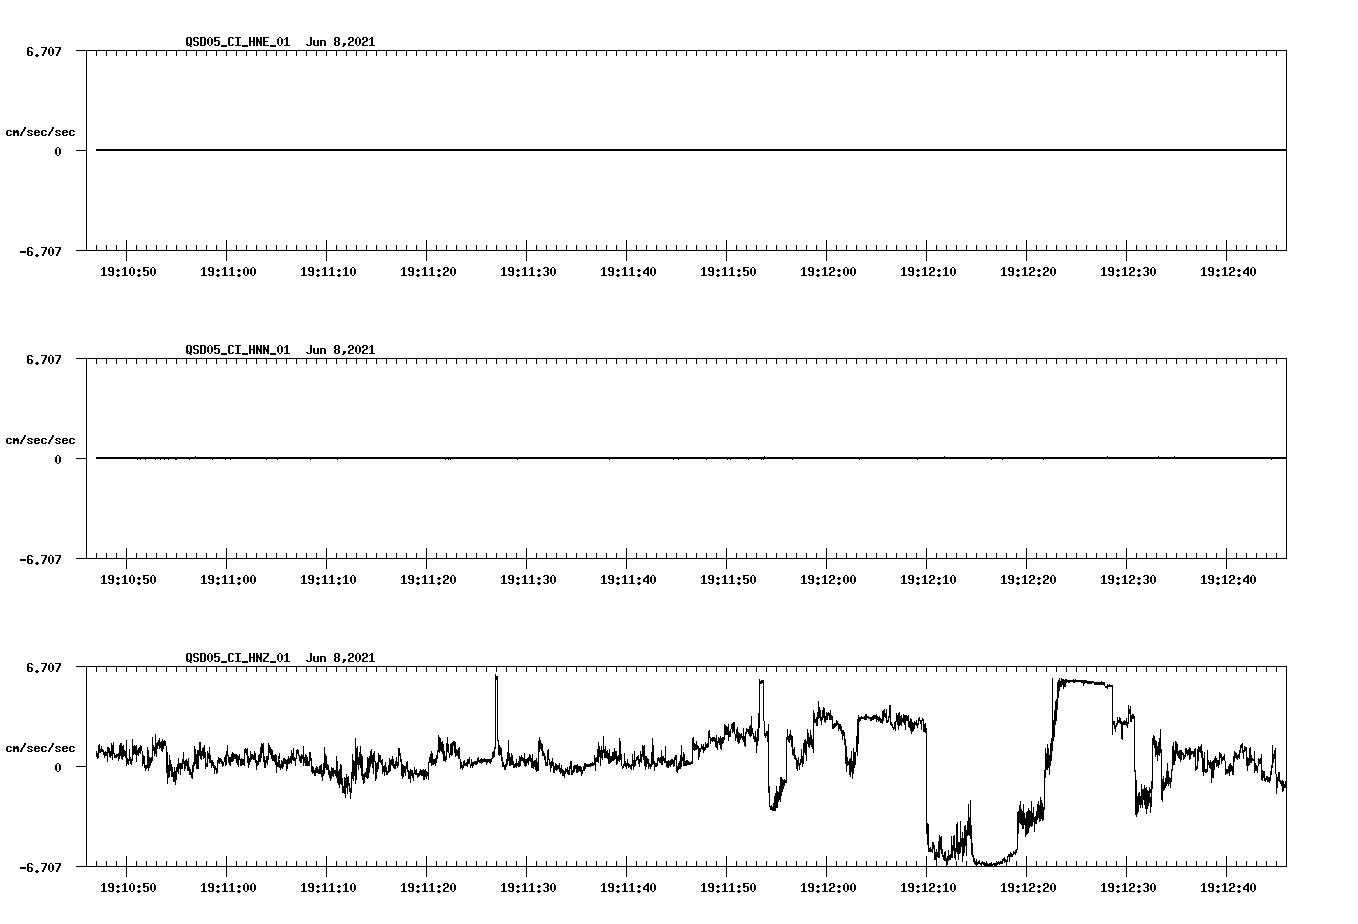
Task: Click the 0 axis label on HNZ chart
Action: point(57,767)
